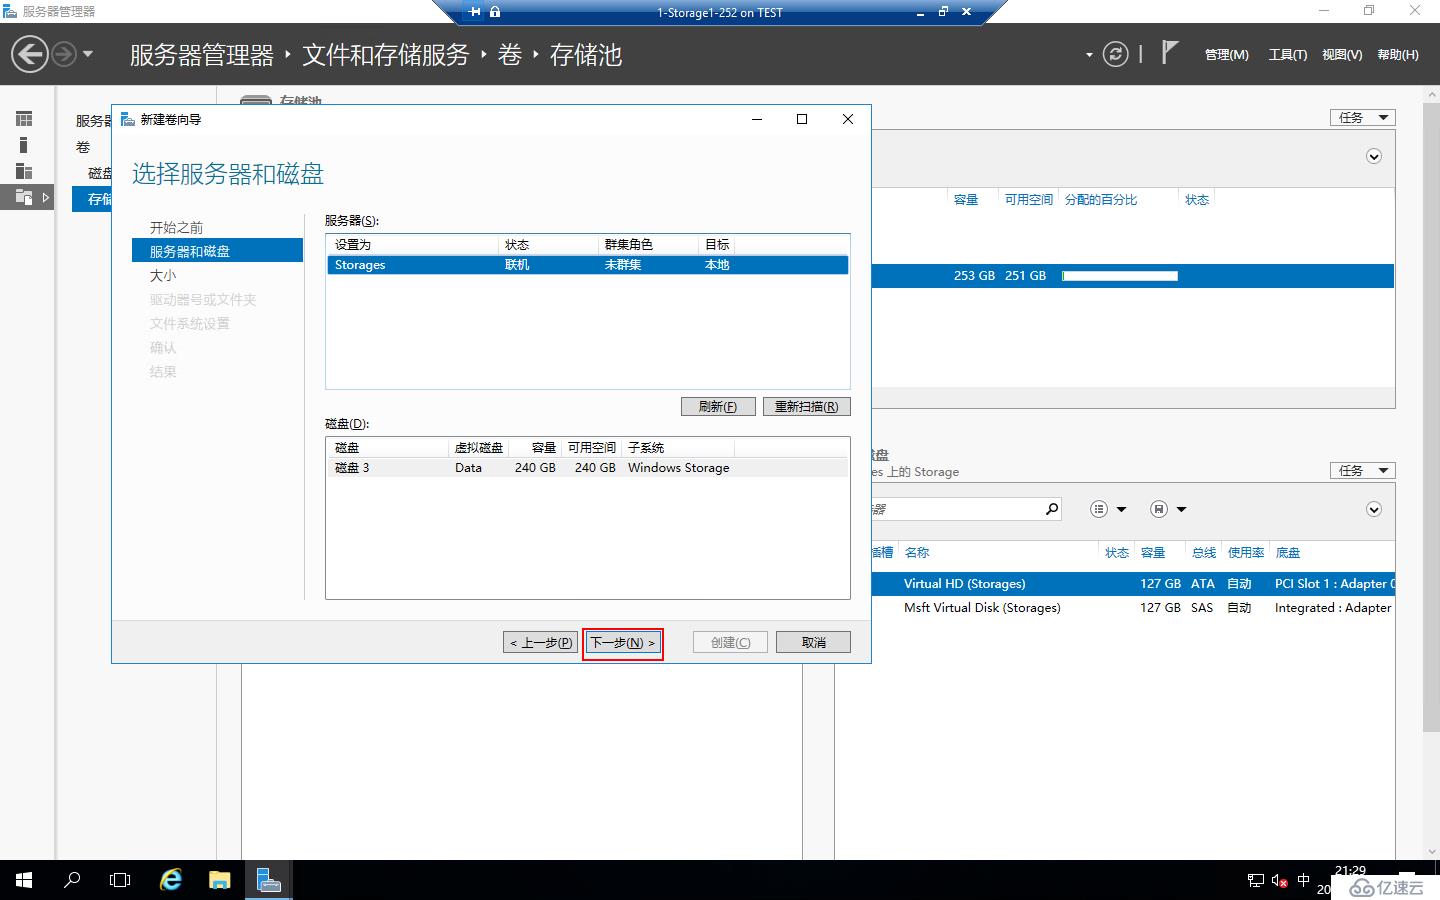1440x900 pixels.
Task: Click the storage pool row showing 253 GB
Action: point(1133,275)
